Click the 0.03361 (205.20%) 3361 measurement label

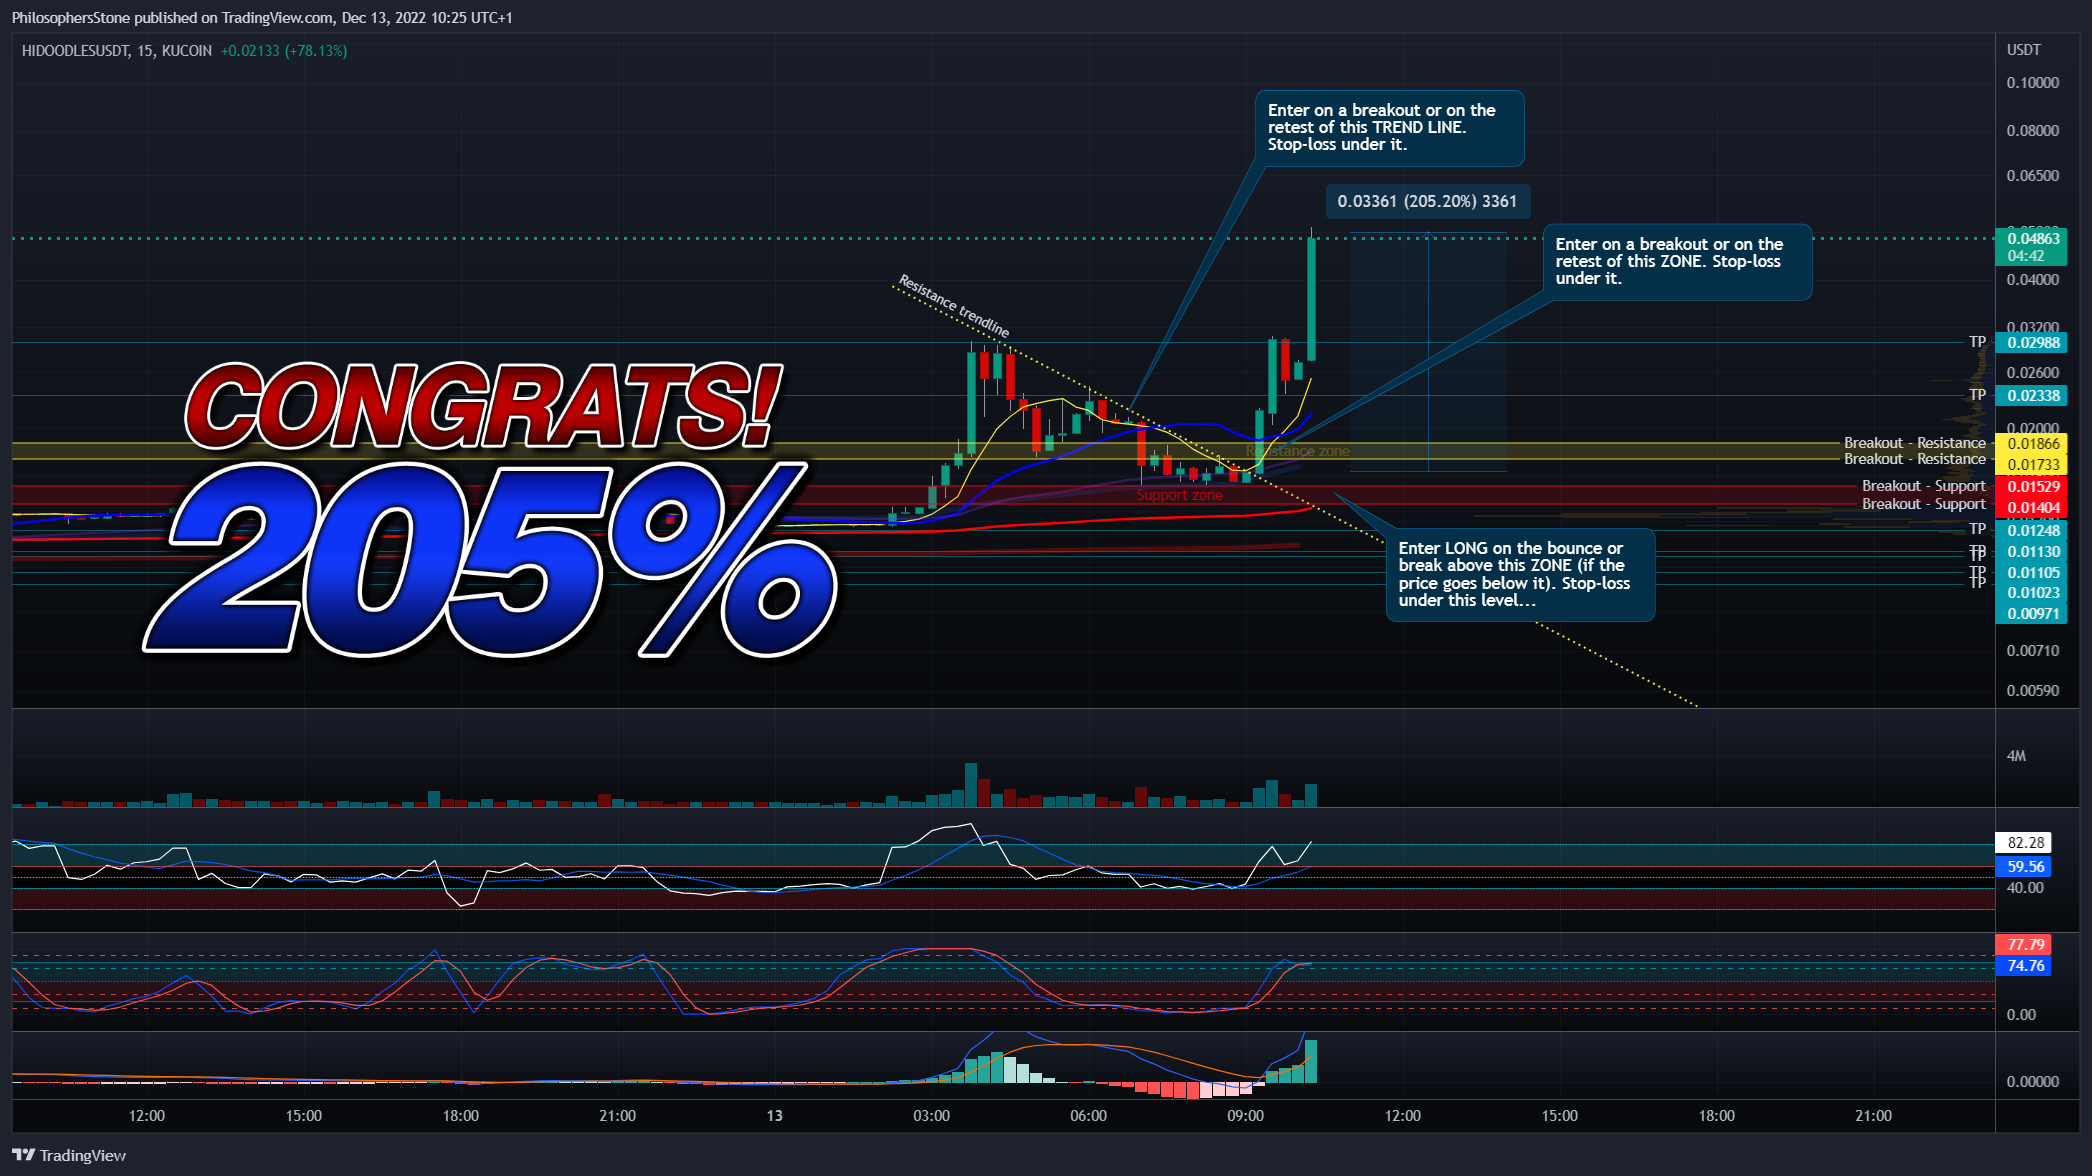pos(1427,202)
